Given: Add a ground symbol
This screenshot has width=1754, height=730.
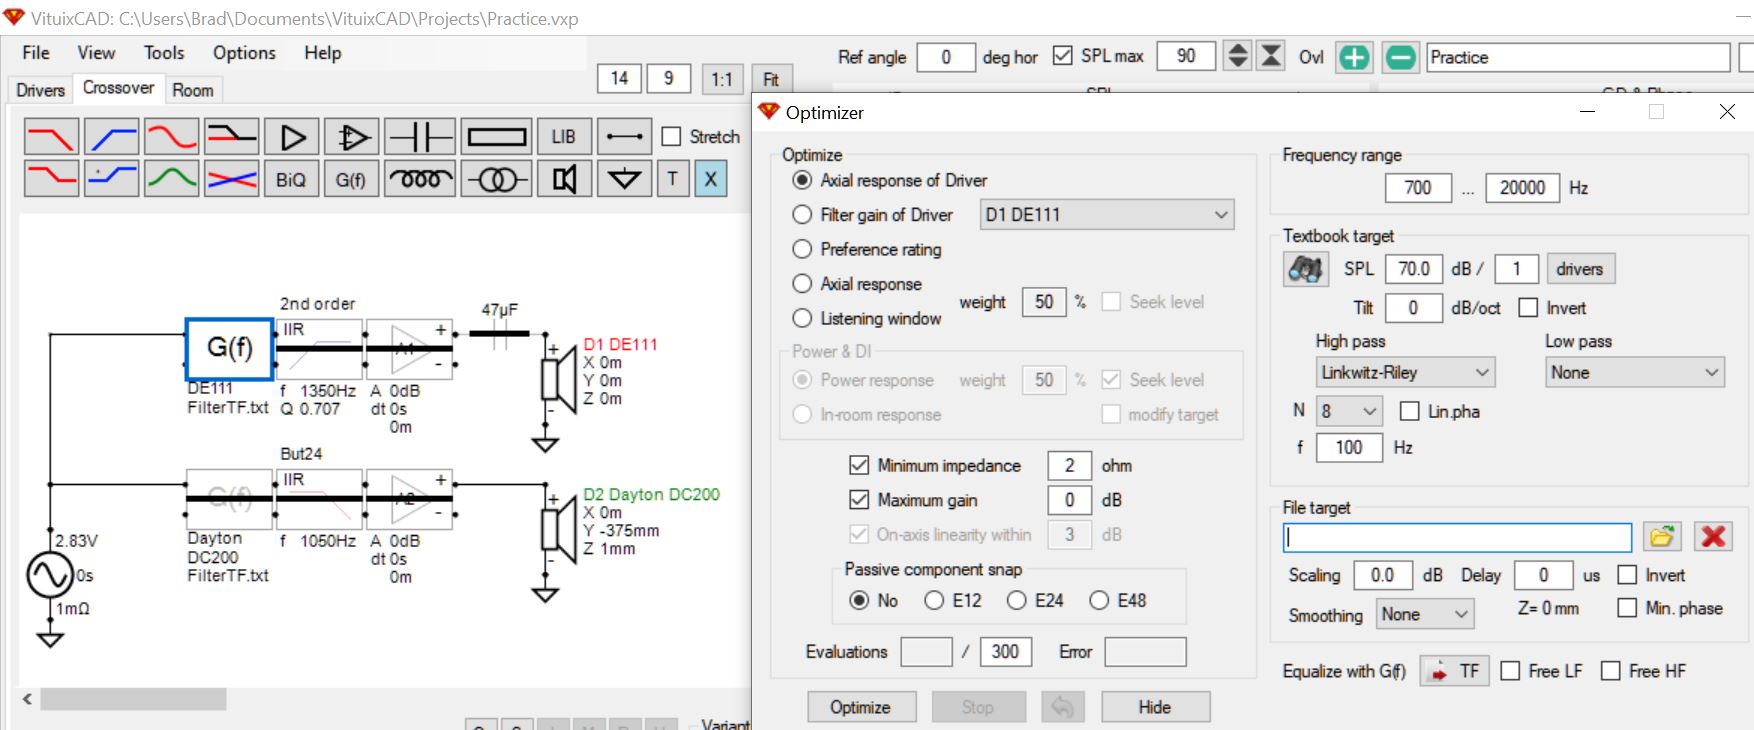Looking at the screenshot, I should point(624,179).
